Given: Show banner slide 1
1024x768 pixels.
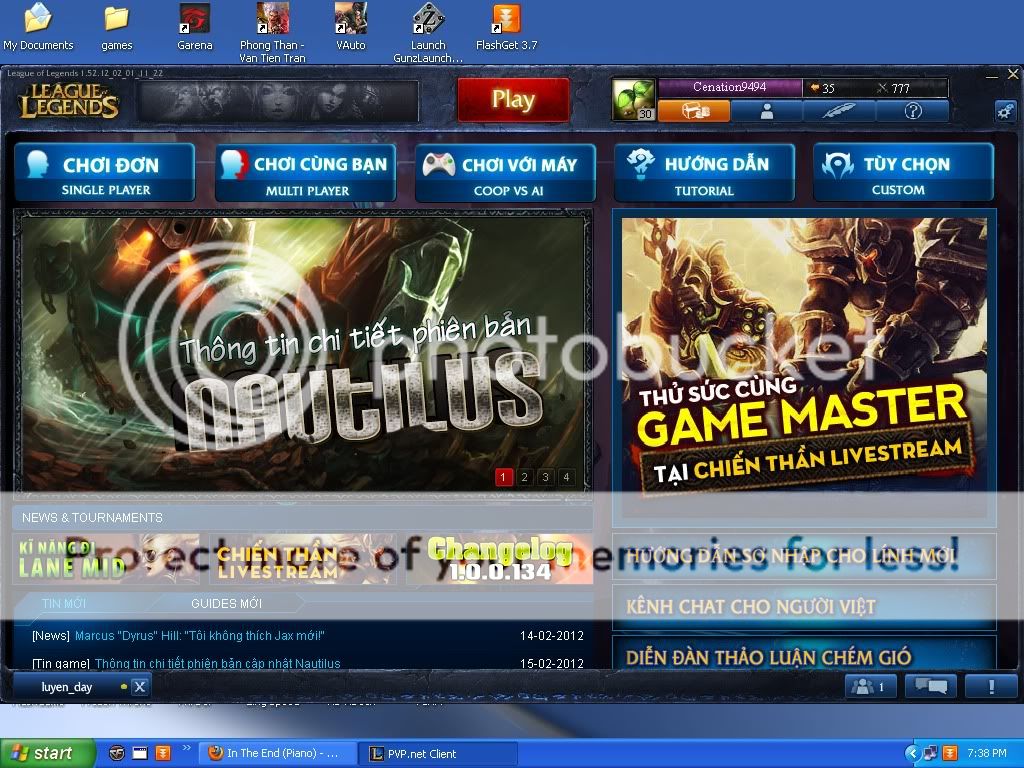Looking at the screenshot, I should coord(503,477).
